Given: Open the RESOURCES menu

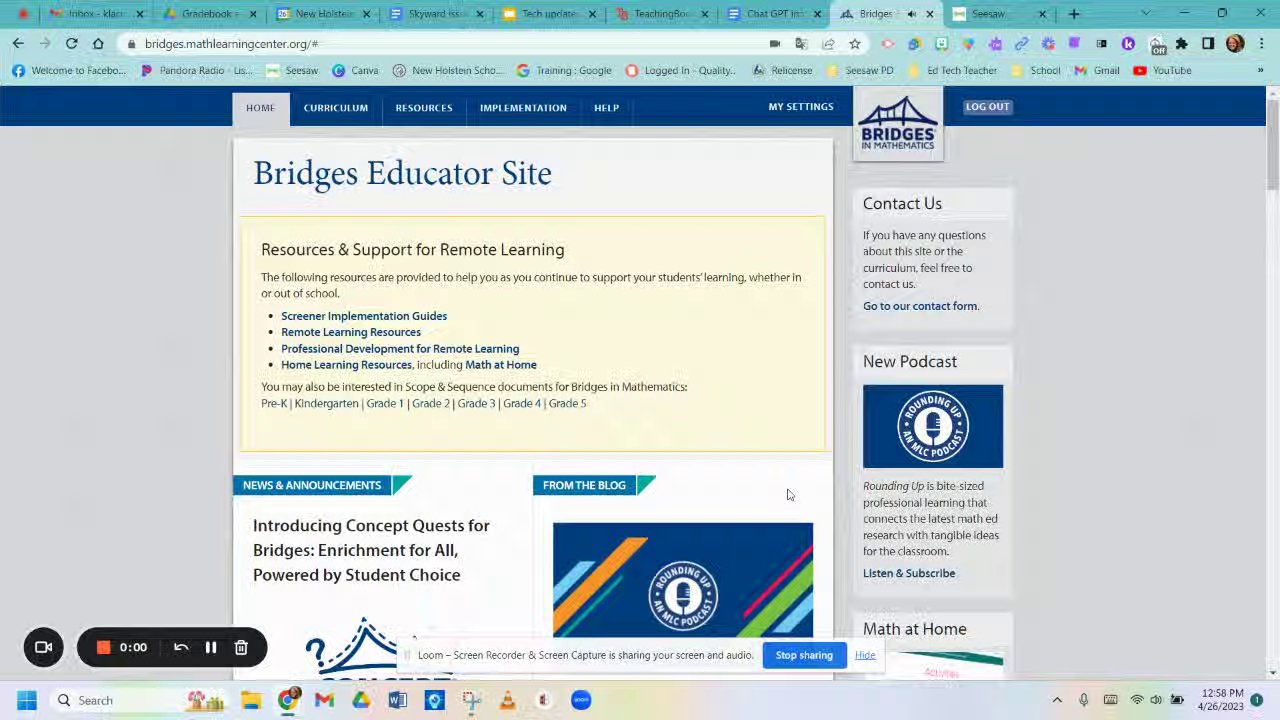Looking at the screenshot, I should (x=424, y=108).
